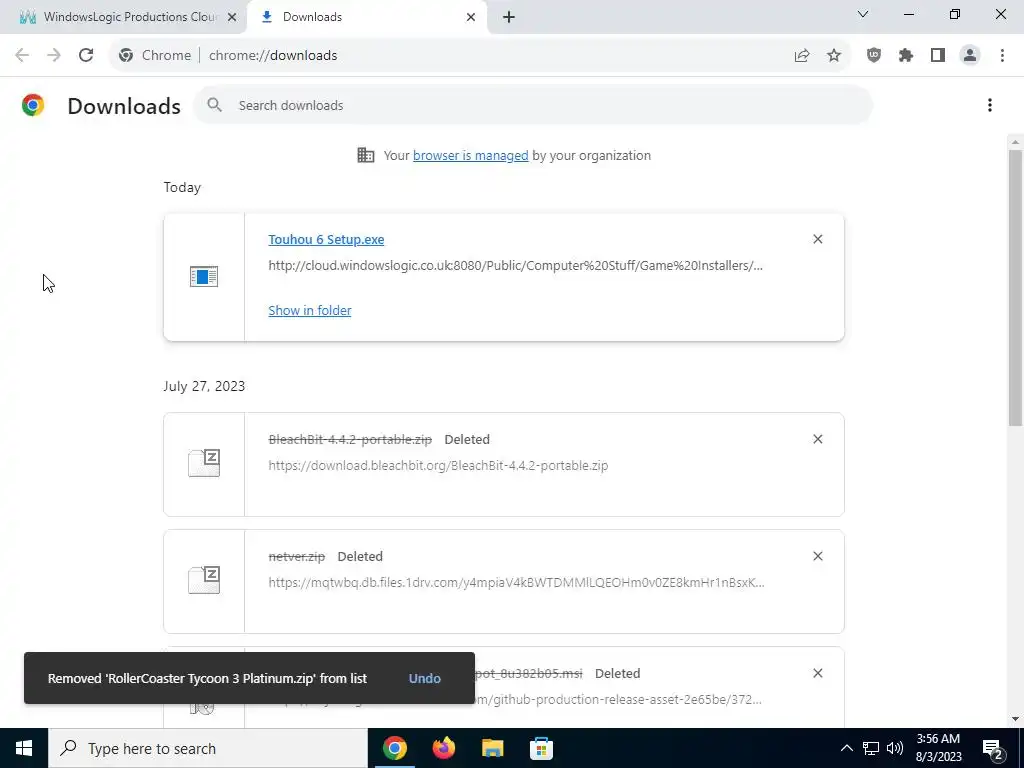Image resolution: width=1024 pixels, height=768 pixels.
Task: Open a new tab with plus button
Action: [509, 17]
